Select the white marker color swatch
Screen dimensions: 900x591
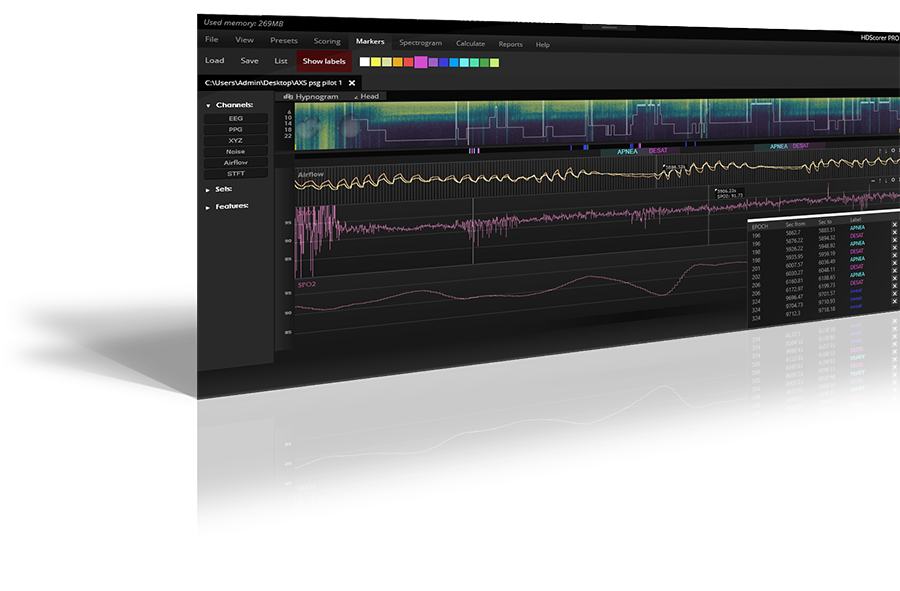coord(365,62)
